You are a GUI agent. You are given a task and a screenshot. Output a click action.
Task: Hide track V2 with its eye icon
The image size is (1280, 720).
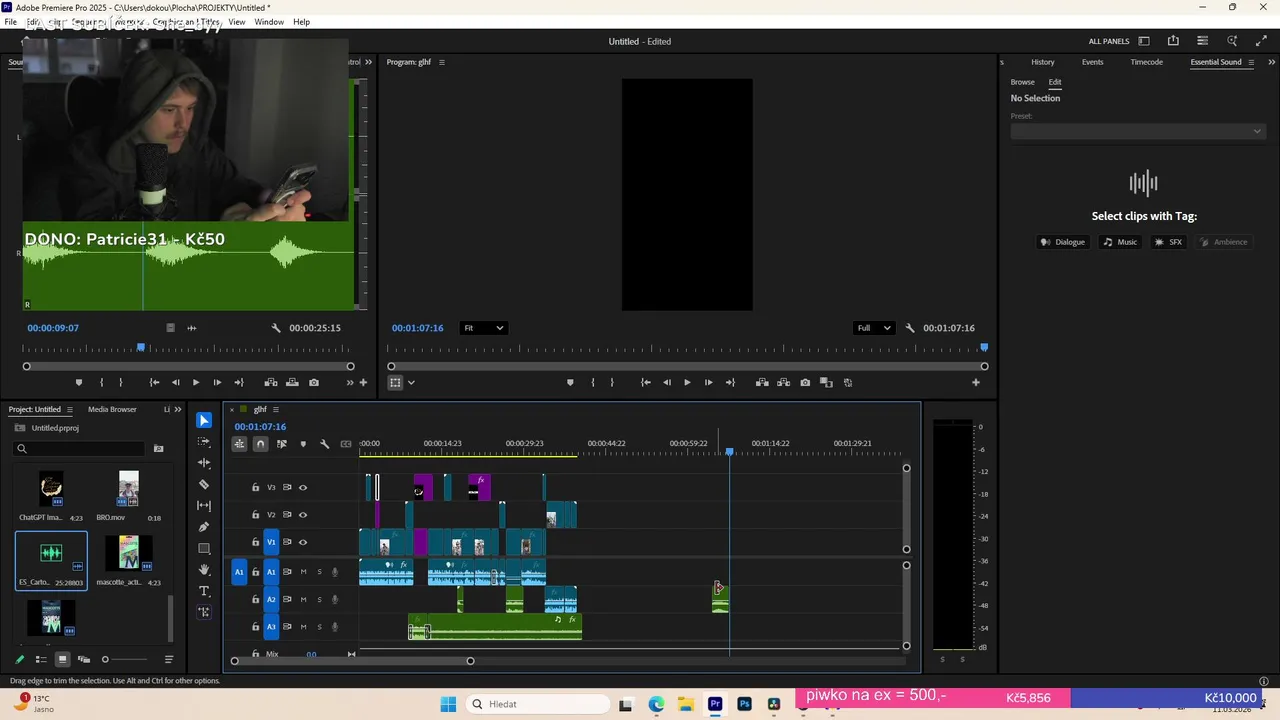303,515
